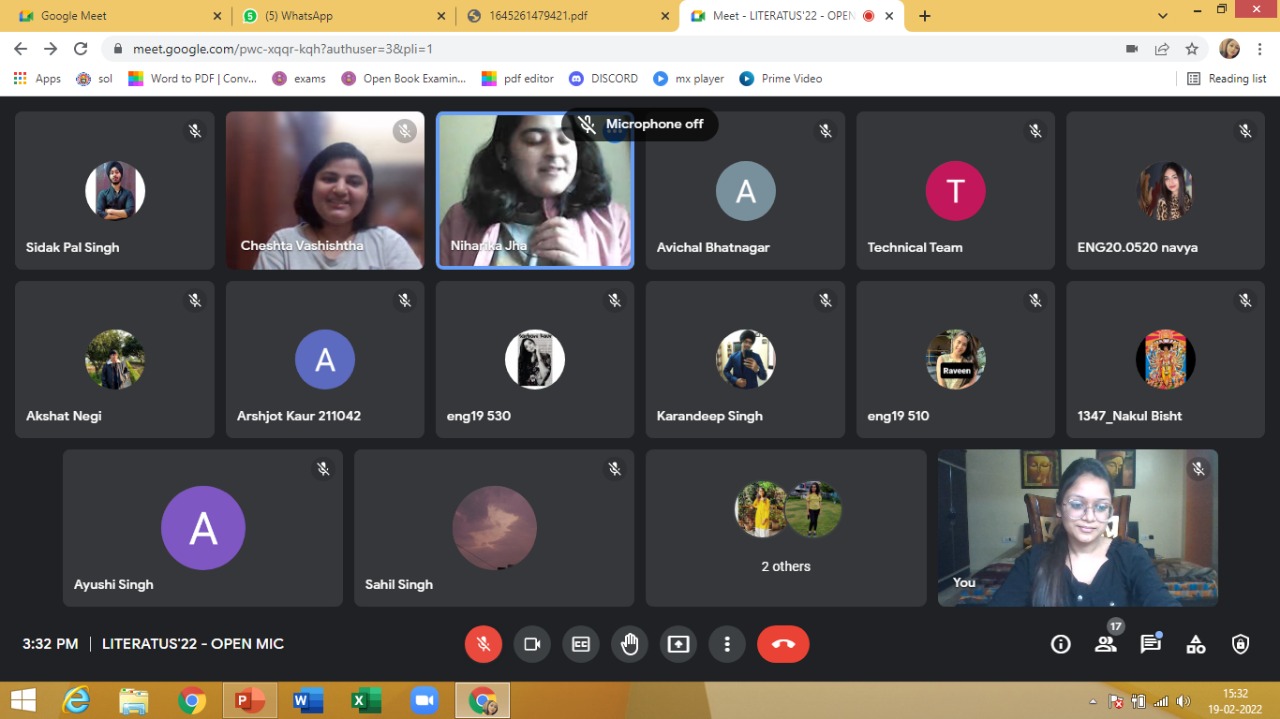Open Chrome's three-dot customize menu
The height and width of the screenshot is (719, 1280).
1260,49
